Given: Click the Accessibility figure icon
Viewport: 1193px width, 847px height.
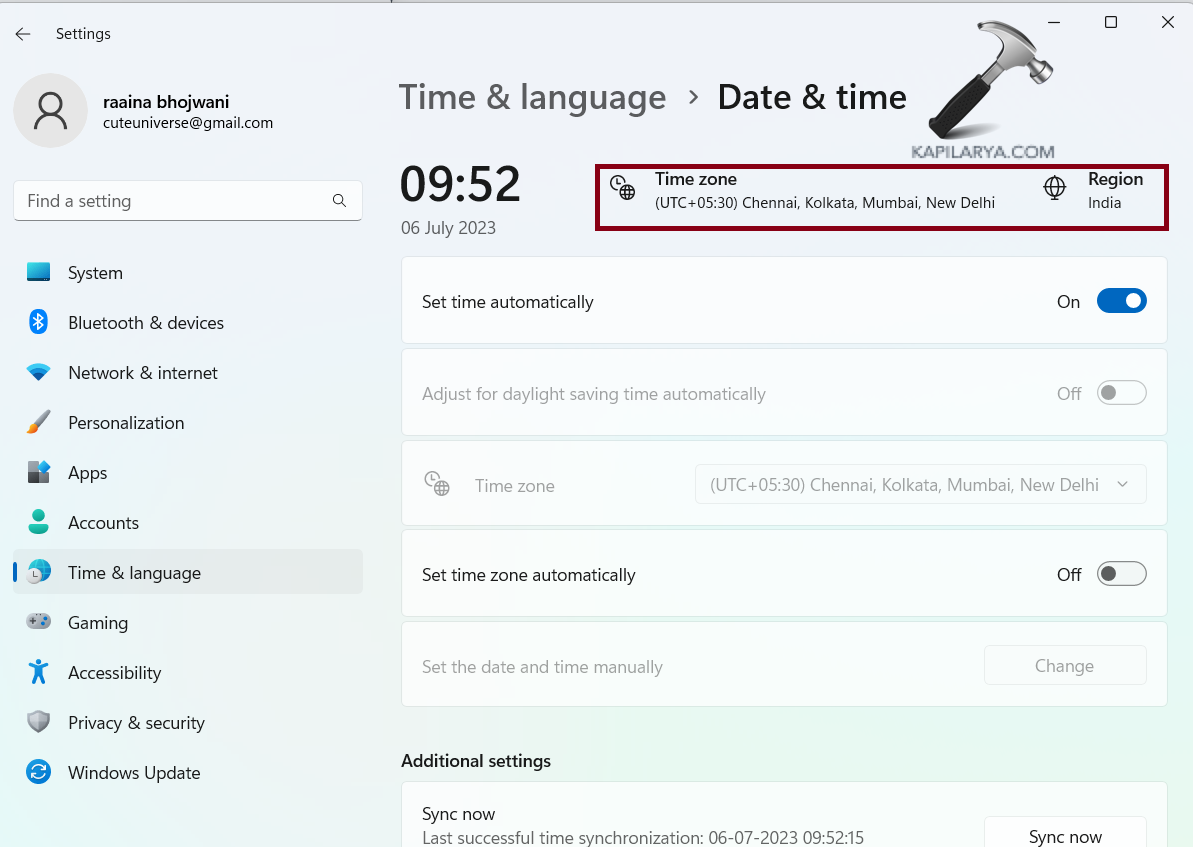Looking at the screenshot, I should 39,672.
